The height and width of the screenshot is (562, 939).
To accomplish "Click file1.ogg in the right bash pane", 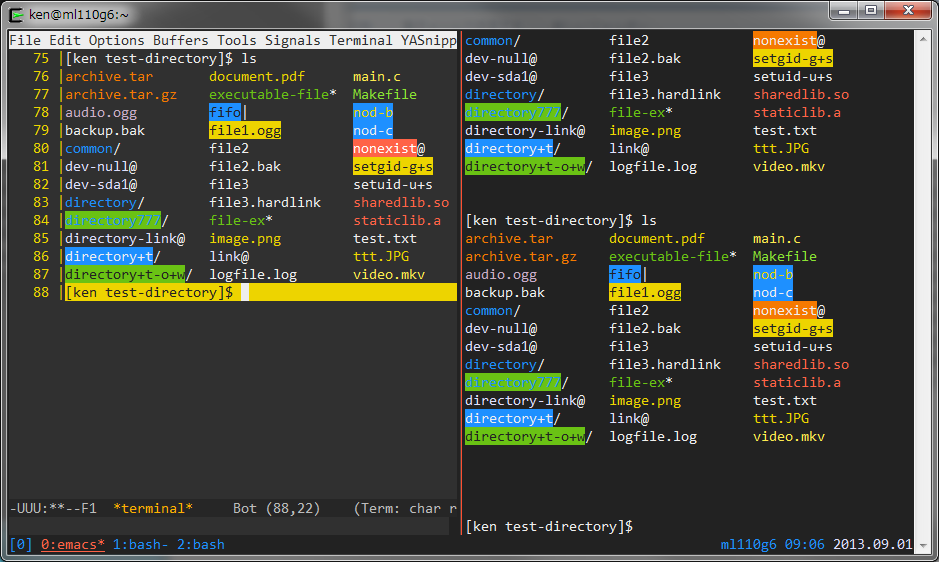I will pyautogui.click(x=645, y=292).
